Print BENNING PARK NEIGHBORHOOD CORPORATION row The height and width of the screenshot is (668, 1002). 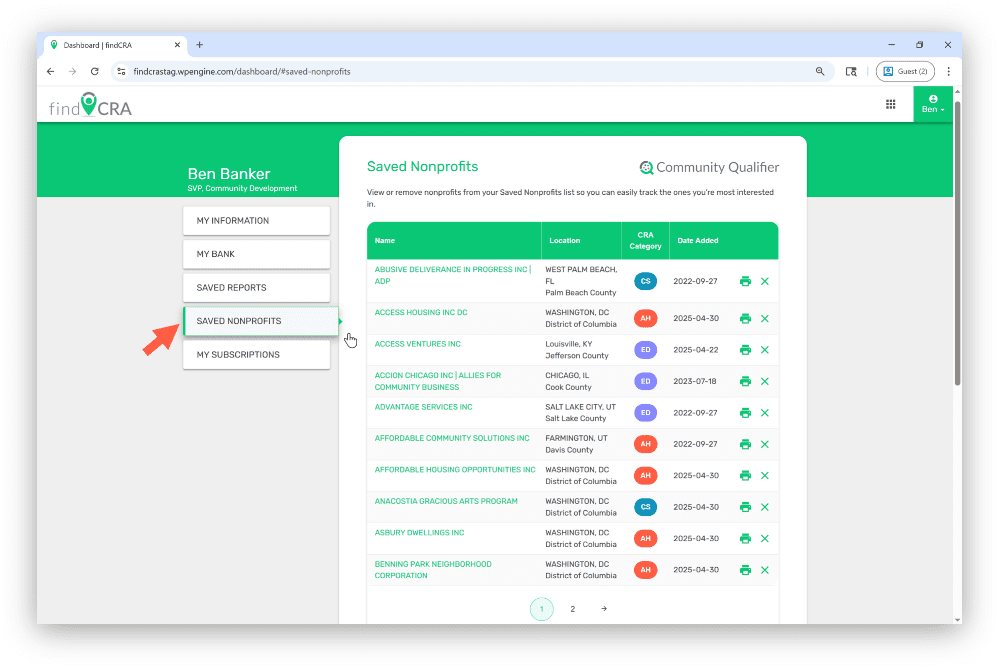coord(745,570)
